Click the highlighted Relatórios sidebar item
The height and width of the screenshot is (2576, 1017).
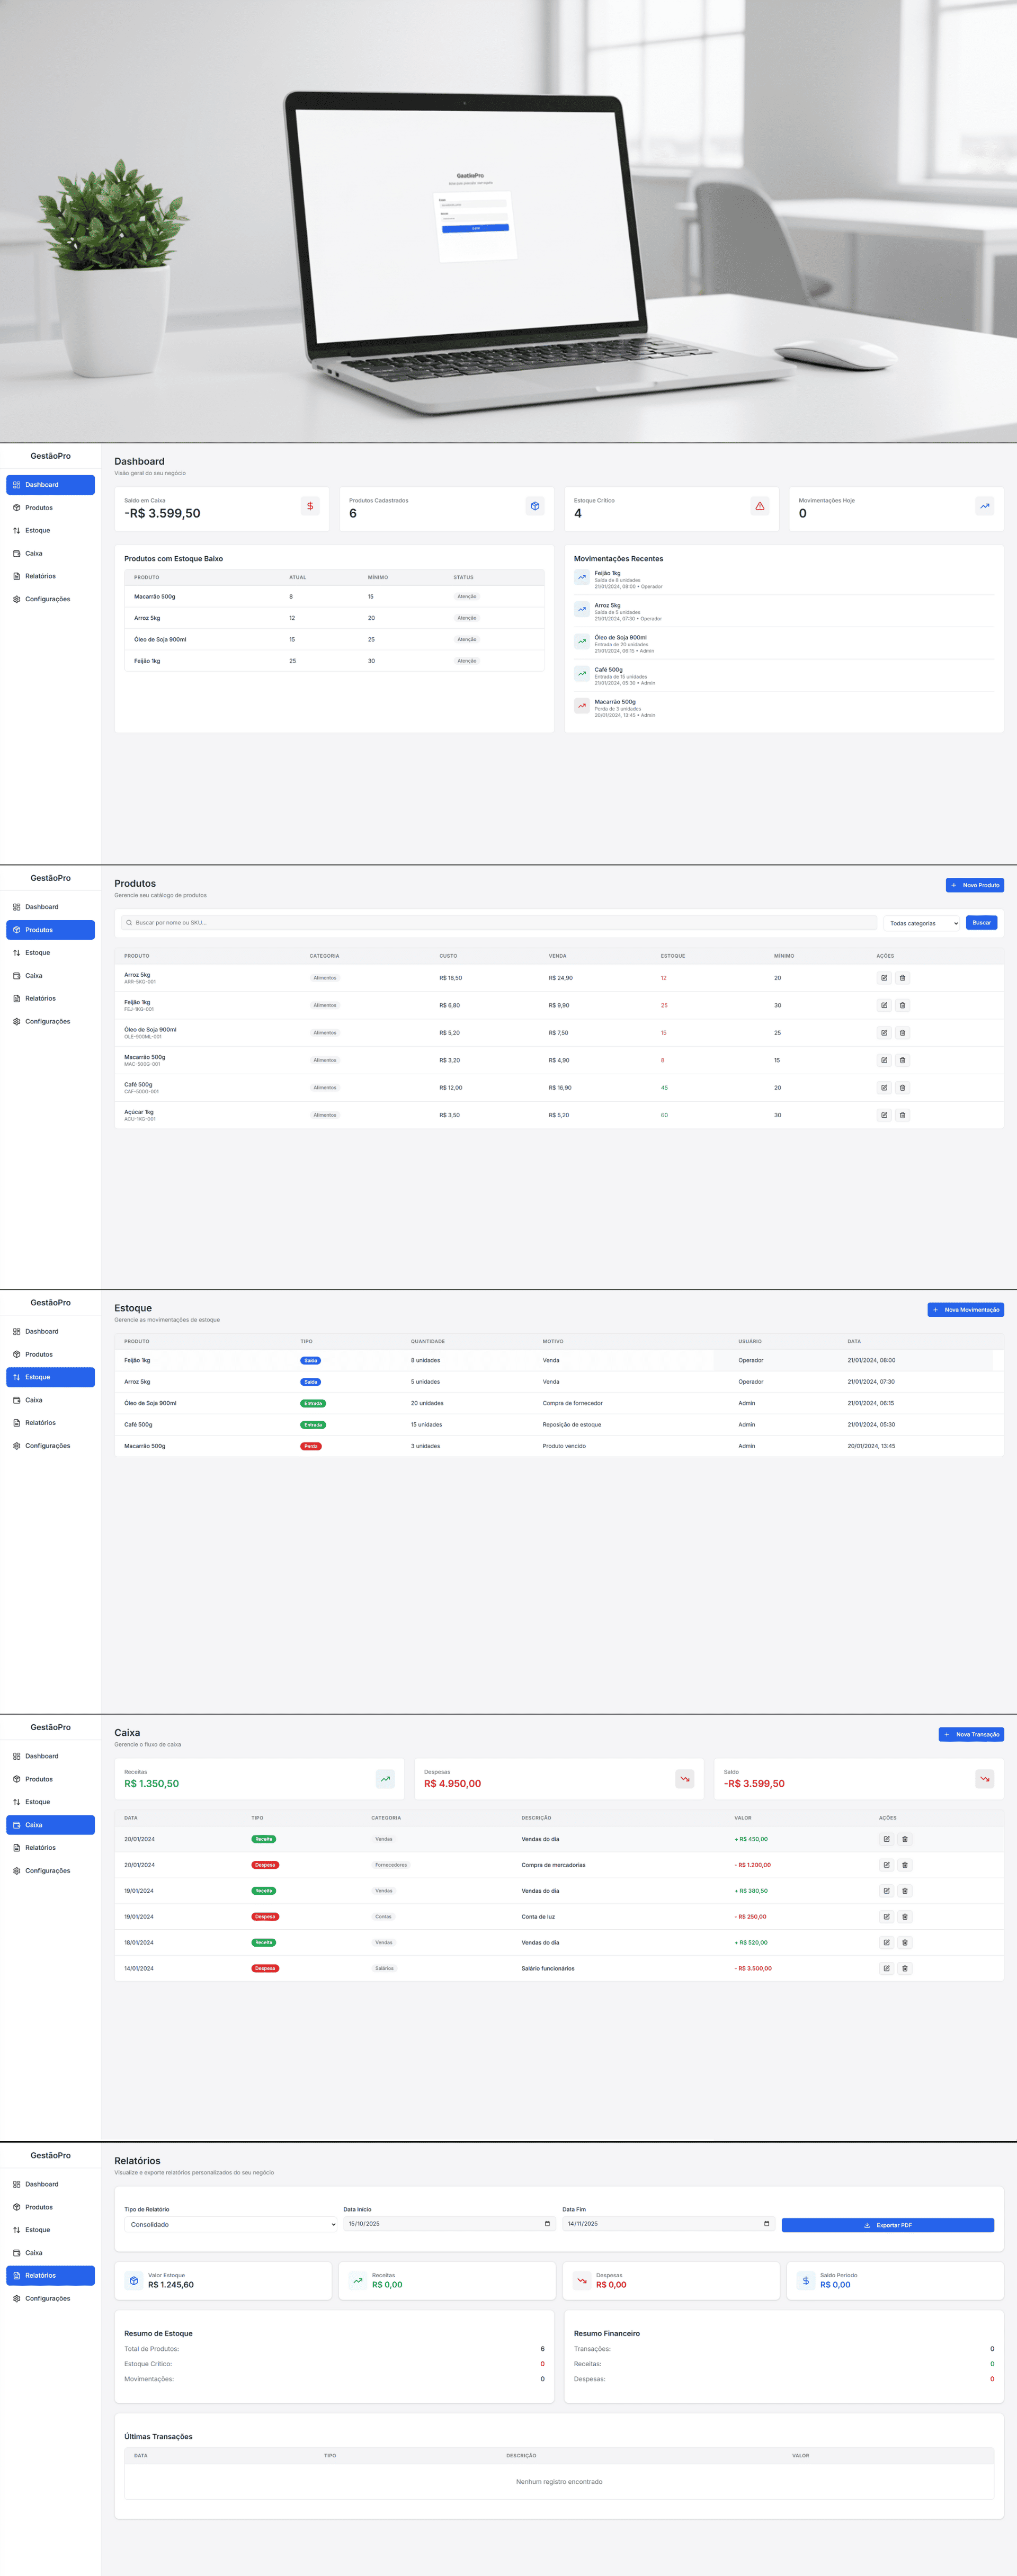50,2275
